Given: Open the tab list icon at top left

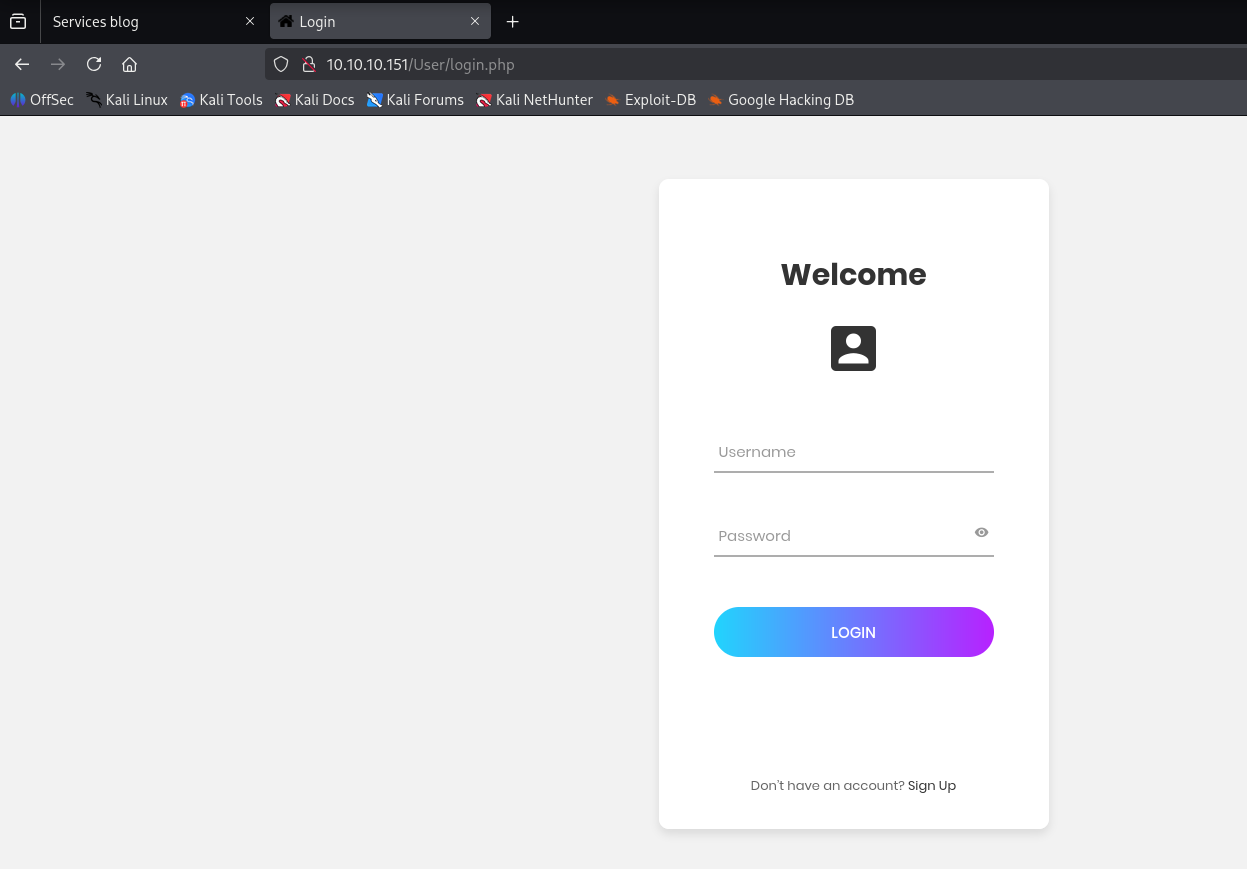Looking at the screenshot, I should coord(18,21).
